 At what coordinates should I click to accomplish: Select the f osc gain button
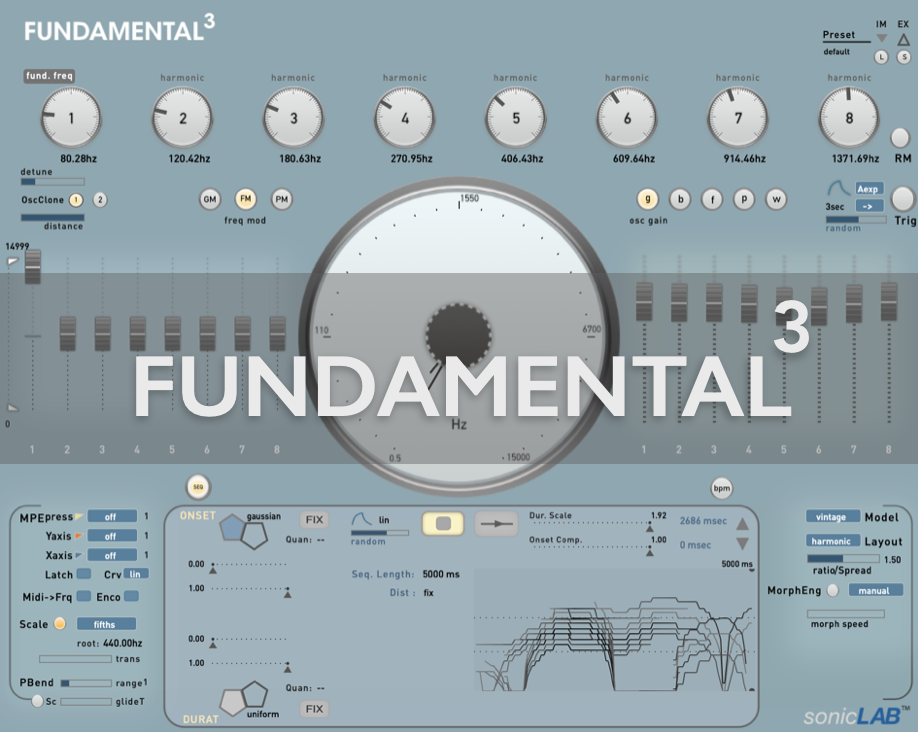pos(712,199)
